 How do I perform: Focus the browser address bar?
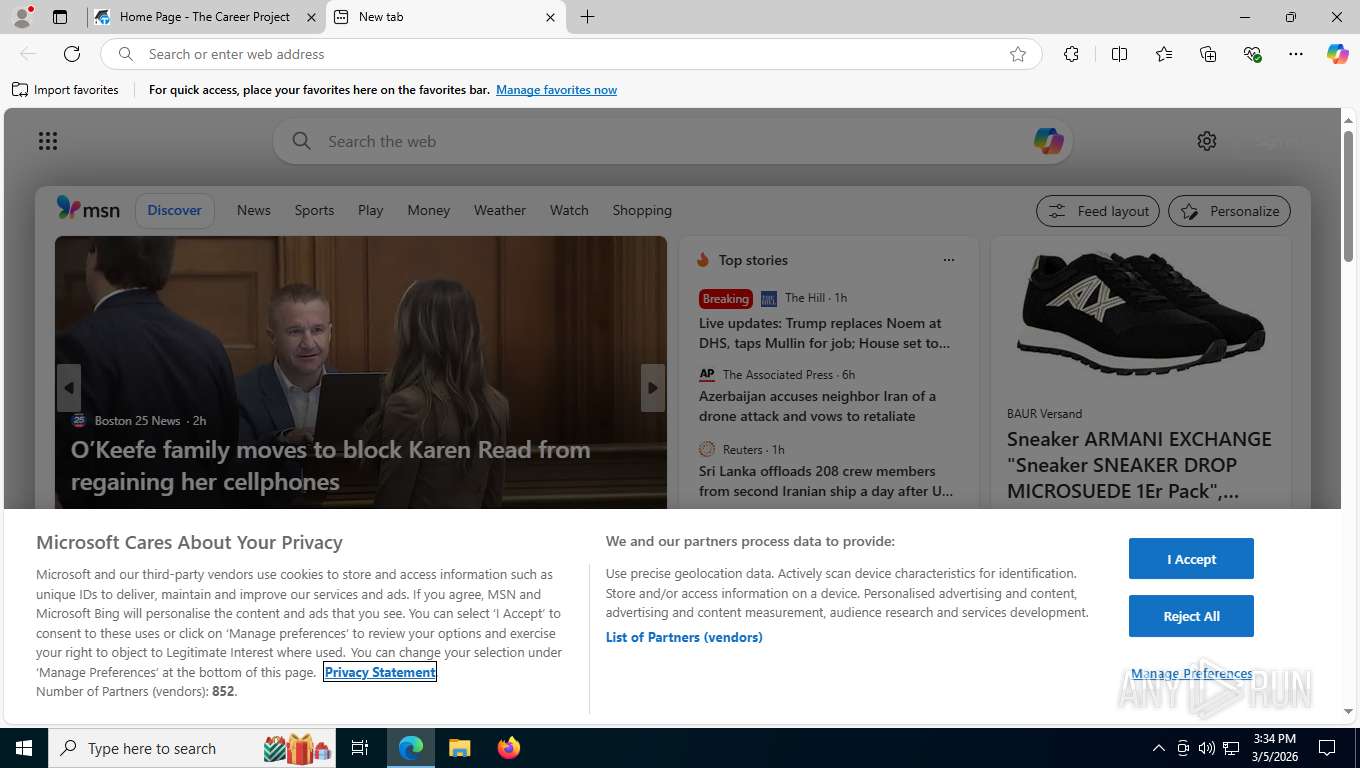coord(570,54)
